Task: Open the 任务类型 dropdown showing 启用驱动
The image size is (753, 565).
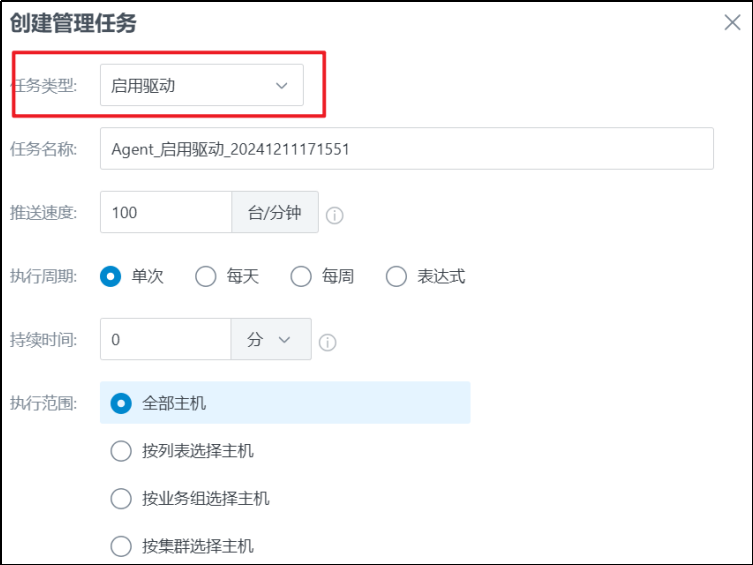Action: pyautogui.click(x=201, y=86)
